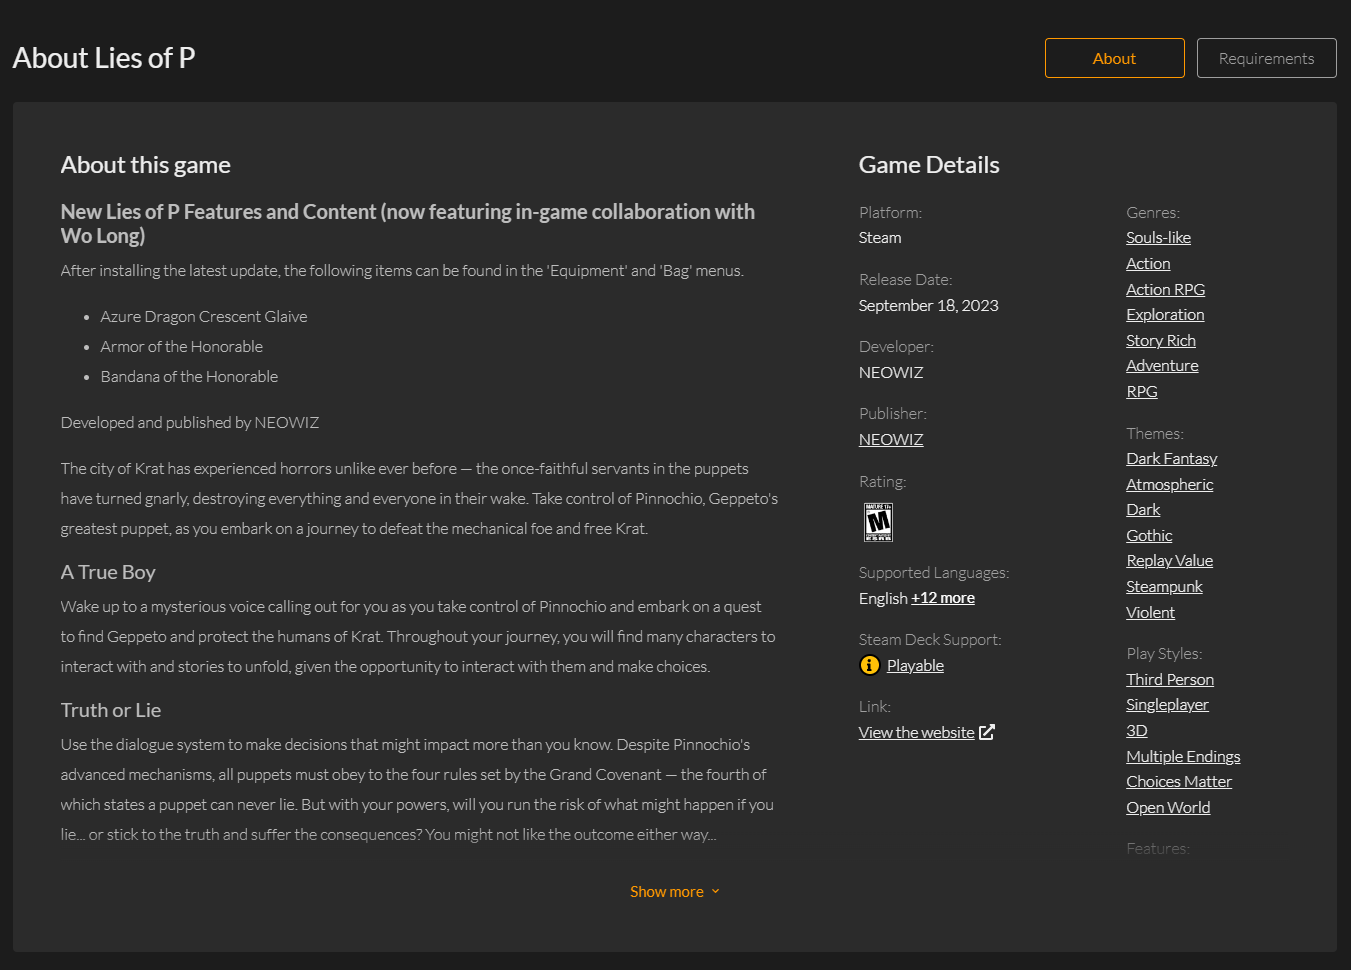Image resolution: width=1351 pixels, height=970 pixels.
Task: Click the 'Release Date:' label
Action: point(905,280)
